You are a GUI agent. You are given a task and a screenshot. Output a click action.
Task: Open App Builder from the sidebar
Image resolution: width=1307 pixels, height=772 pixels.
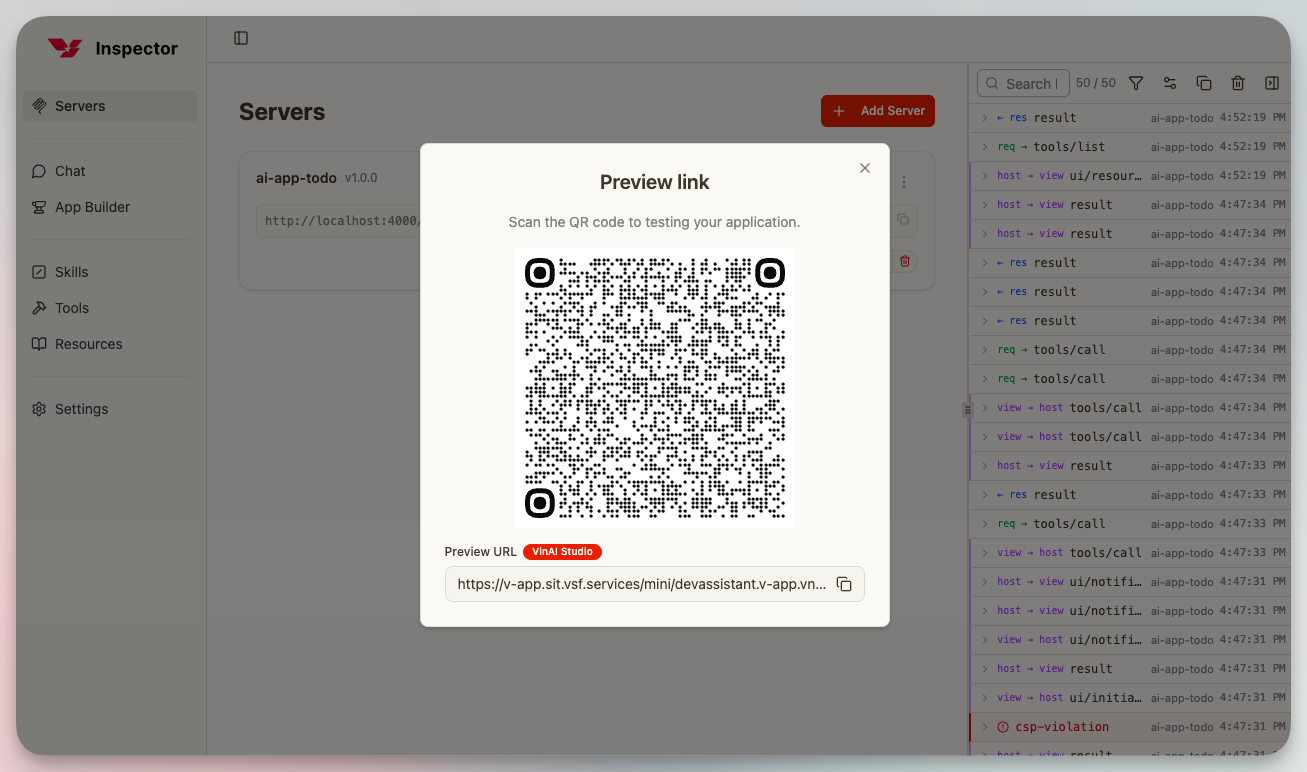pyautogui.click(x=110, y=207)
